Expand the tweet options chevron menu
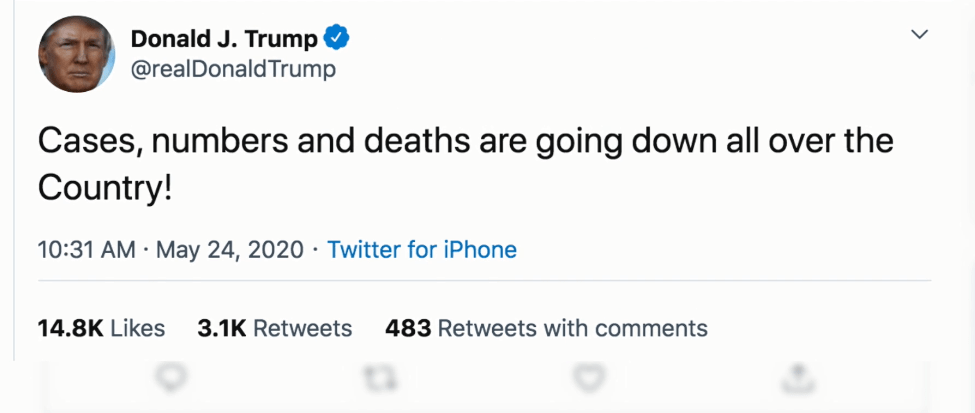The width and height of the screenshot is (975, 413). [x=921, y=36]
